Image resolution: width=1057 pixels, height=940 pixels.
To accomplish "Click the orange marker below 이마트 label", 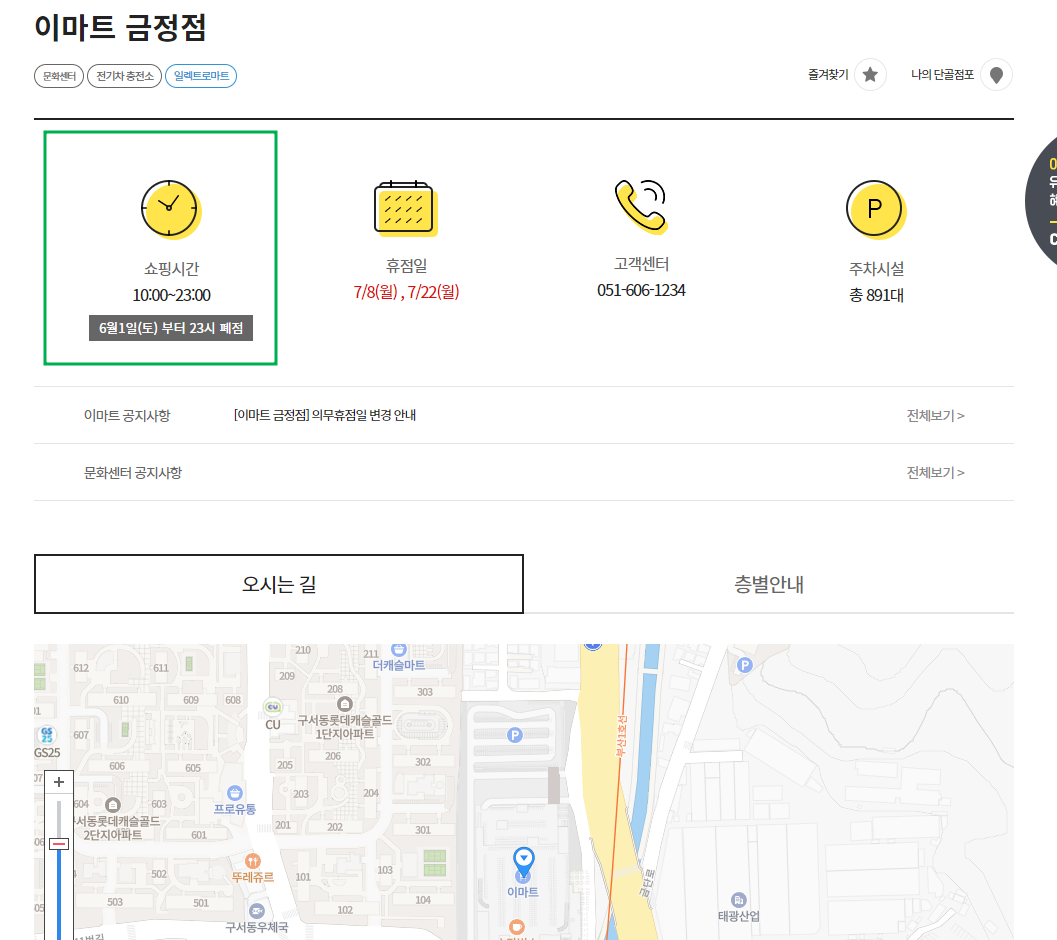I will pos(517,927).
